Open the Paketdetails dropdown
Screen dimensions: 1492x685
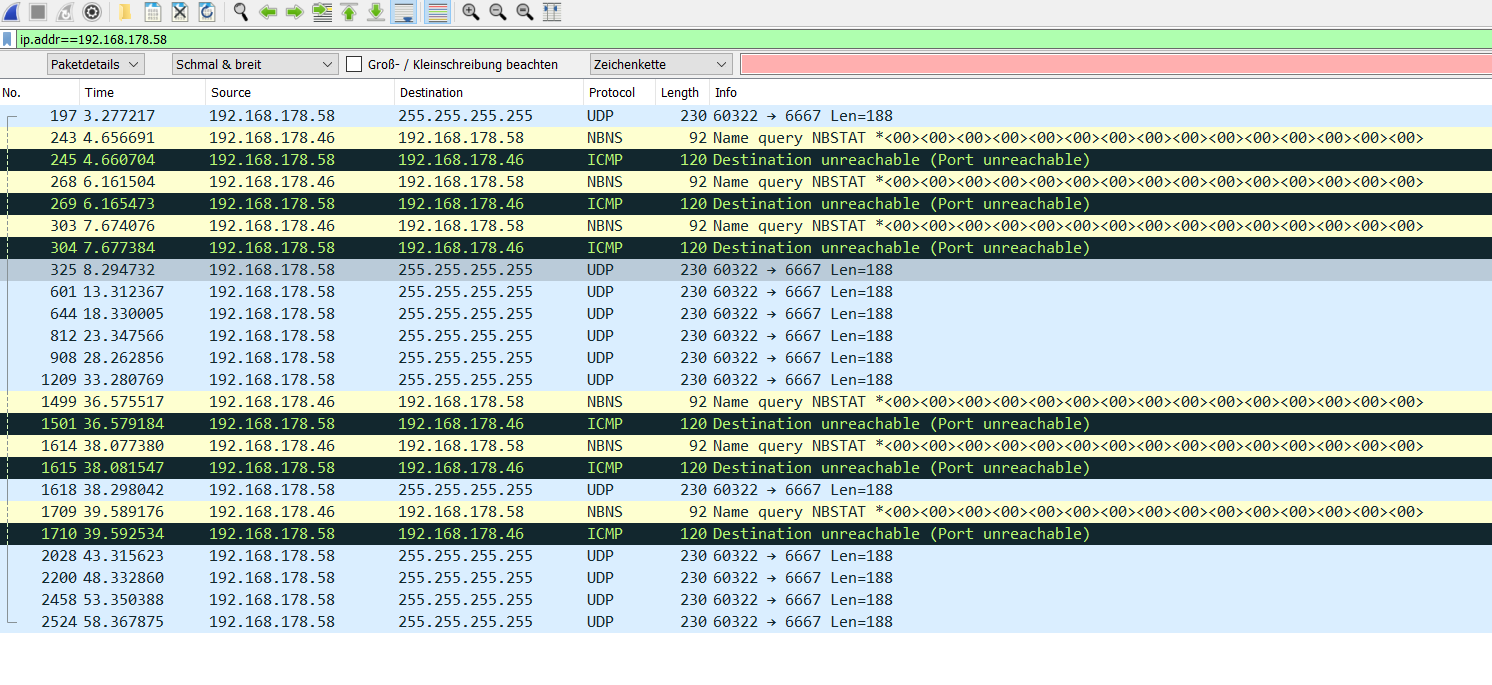96,64
